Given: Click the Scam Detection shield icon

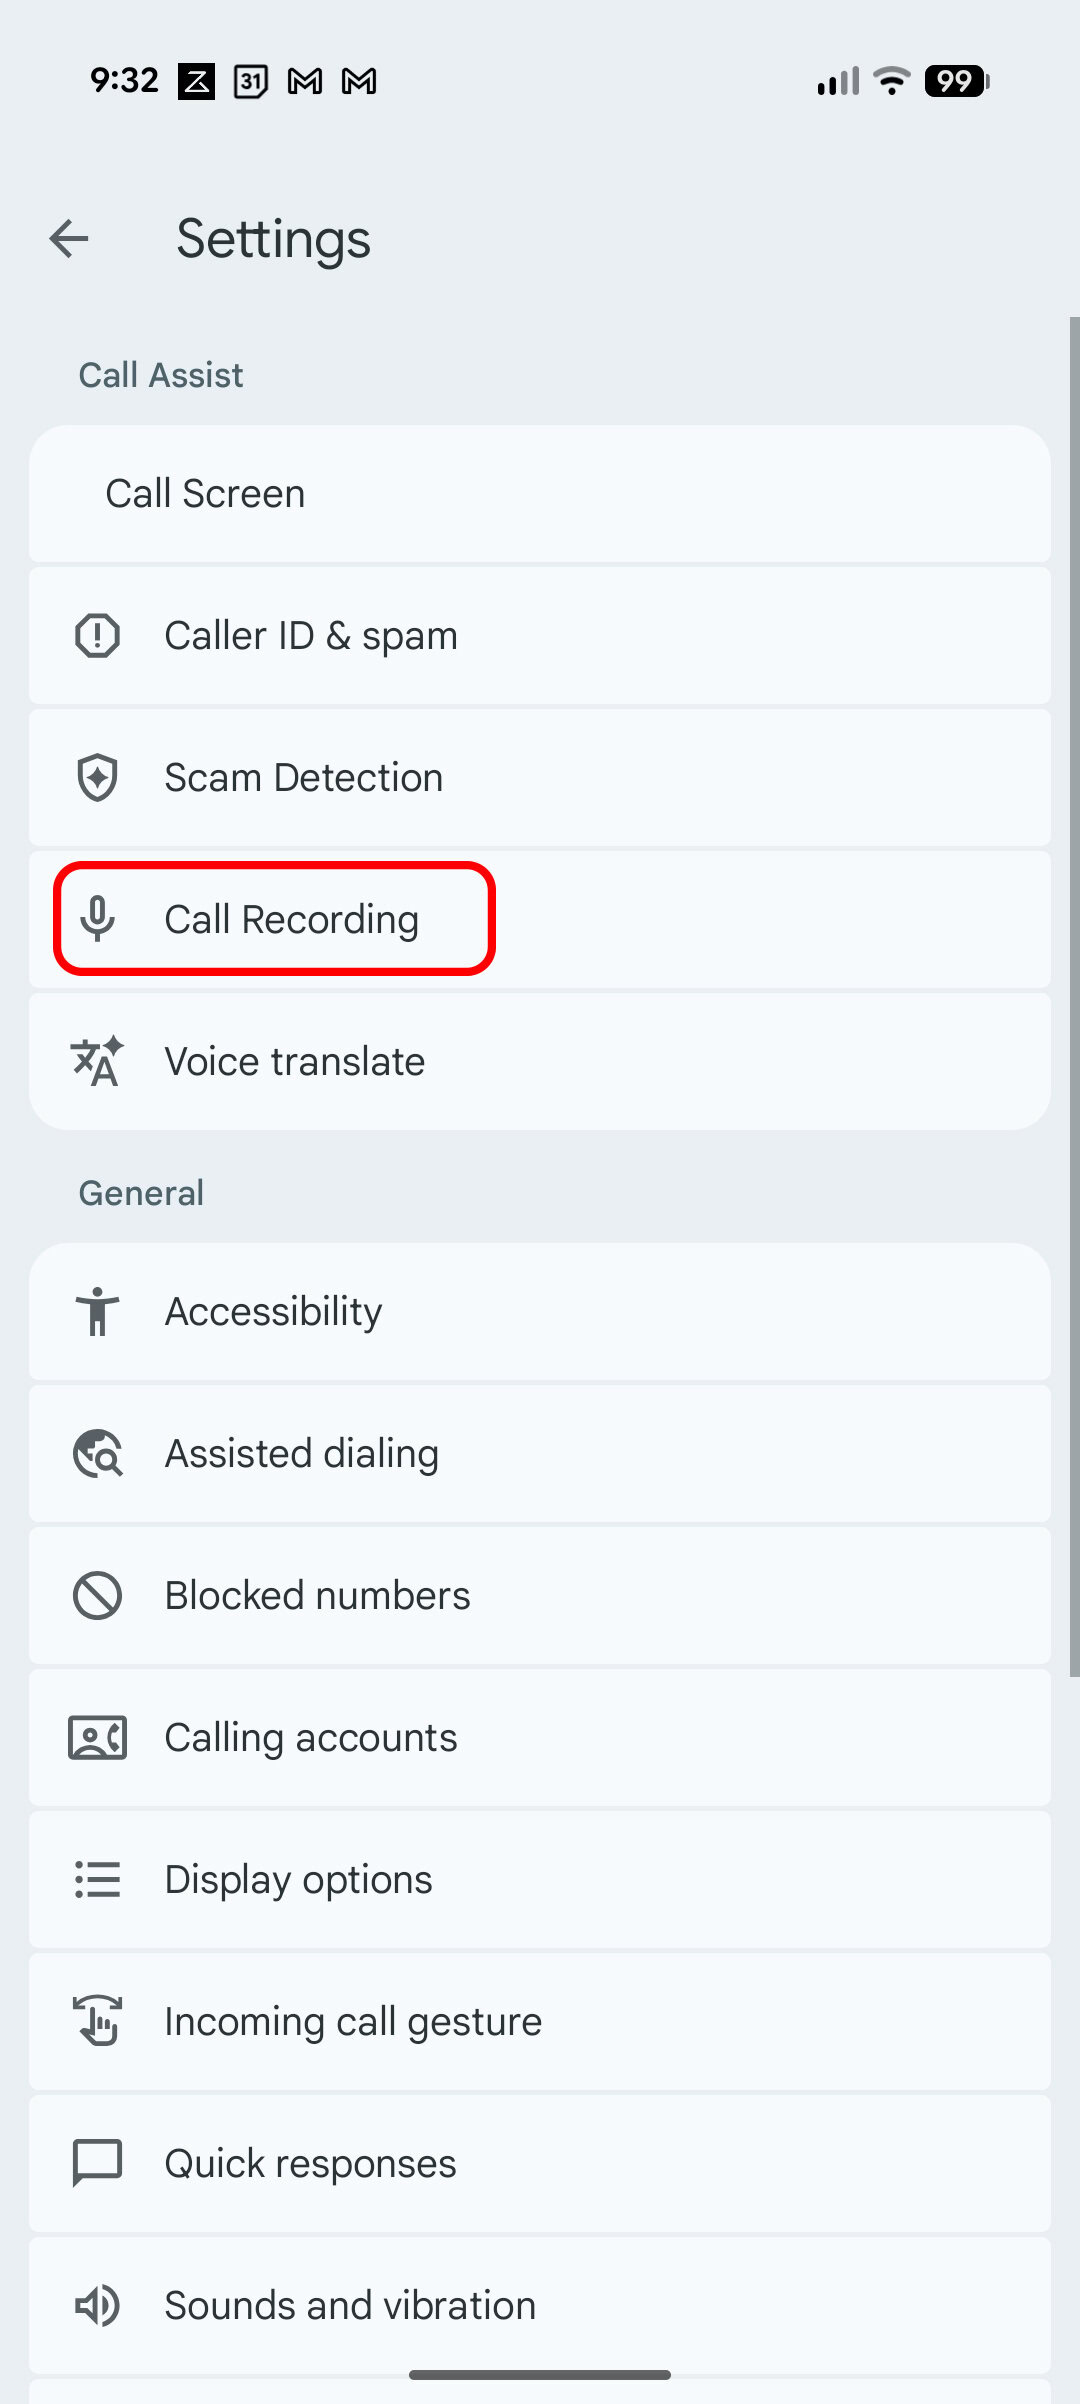Looking at the screenshot, I should pos(97,776).
